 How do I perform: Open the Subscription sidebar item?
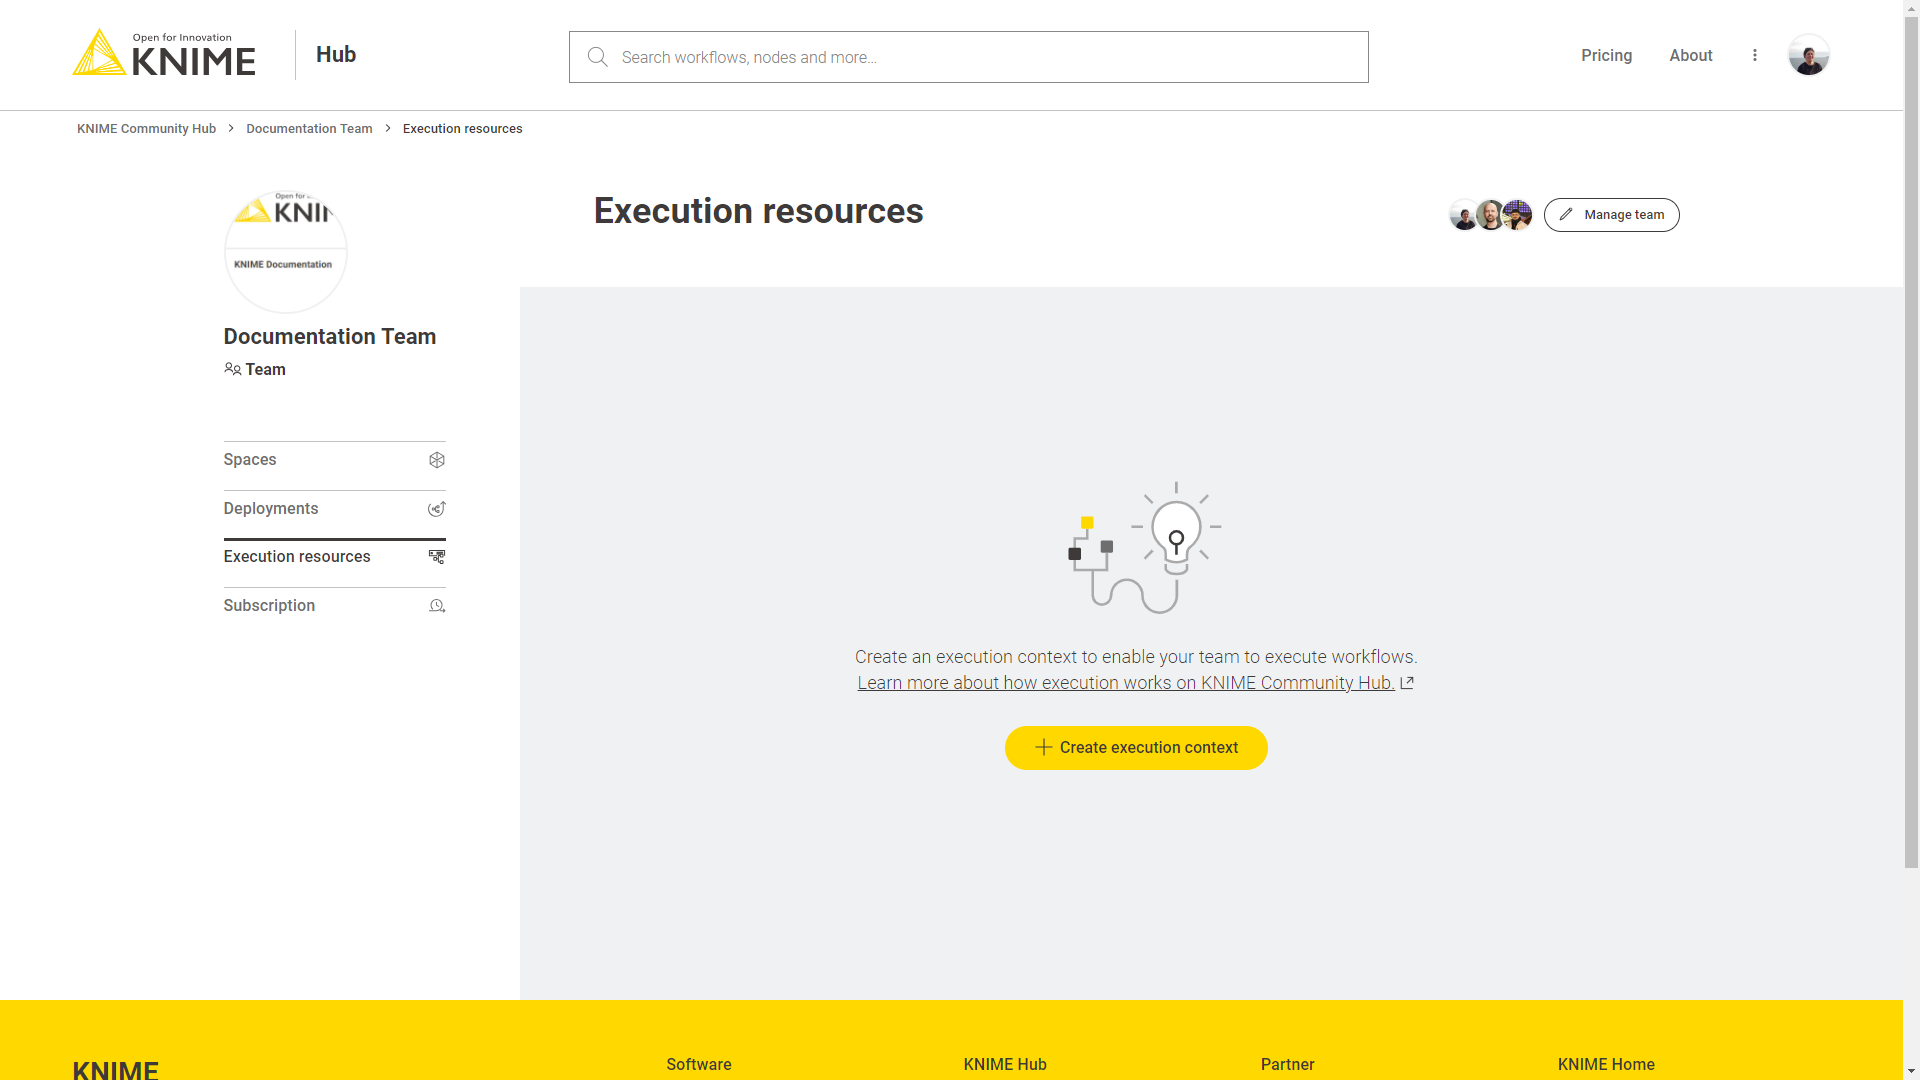click(x=269, y=606)
